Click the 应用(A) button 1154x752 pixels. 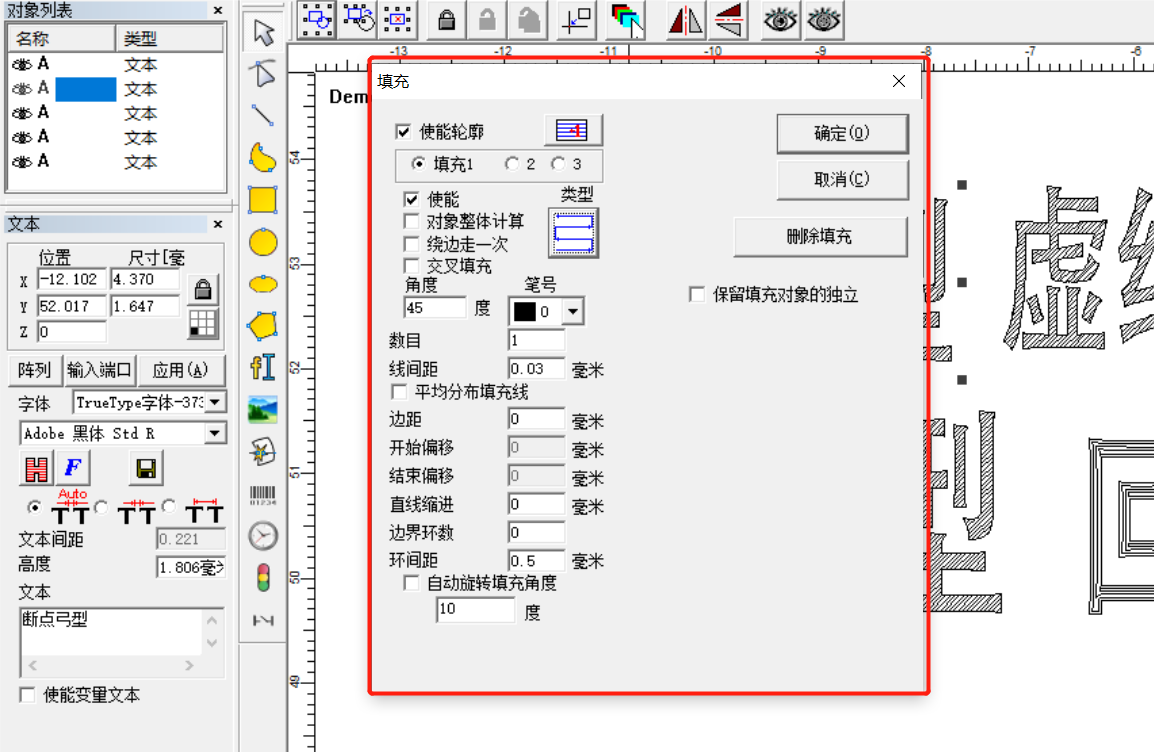[180, 369]
